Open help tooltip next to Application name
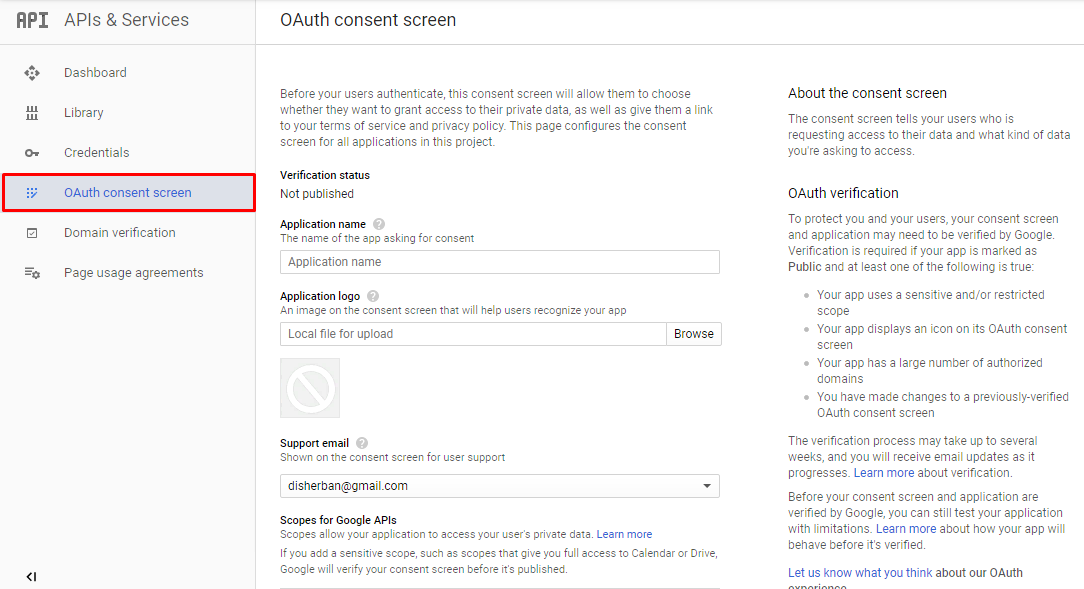 tap(379, 224)
